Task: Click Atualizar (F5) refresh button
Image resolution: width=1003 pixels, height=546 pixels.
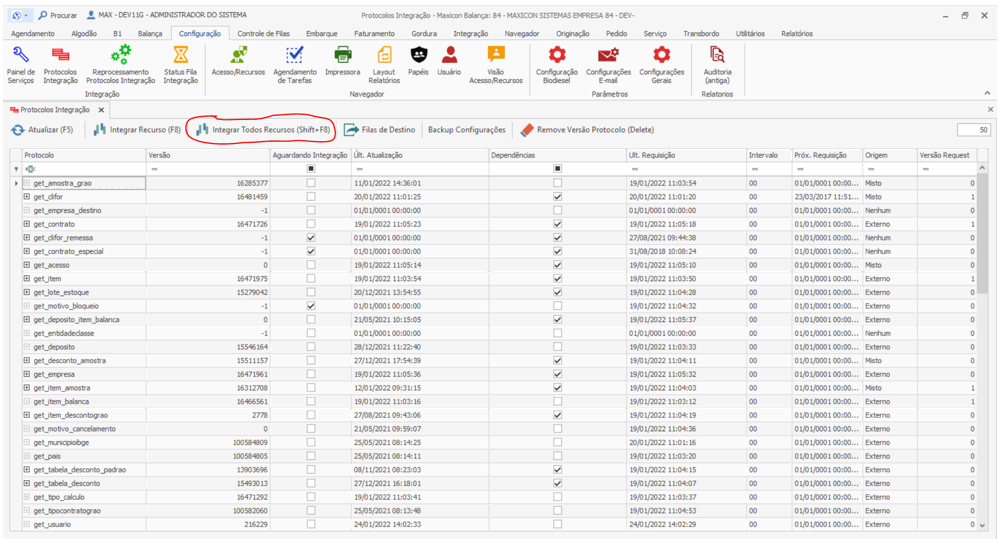Action: coord(42,130)
